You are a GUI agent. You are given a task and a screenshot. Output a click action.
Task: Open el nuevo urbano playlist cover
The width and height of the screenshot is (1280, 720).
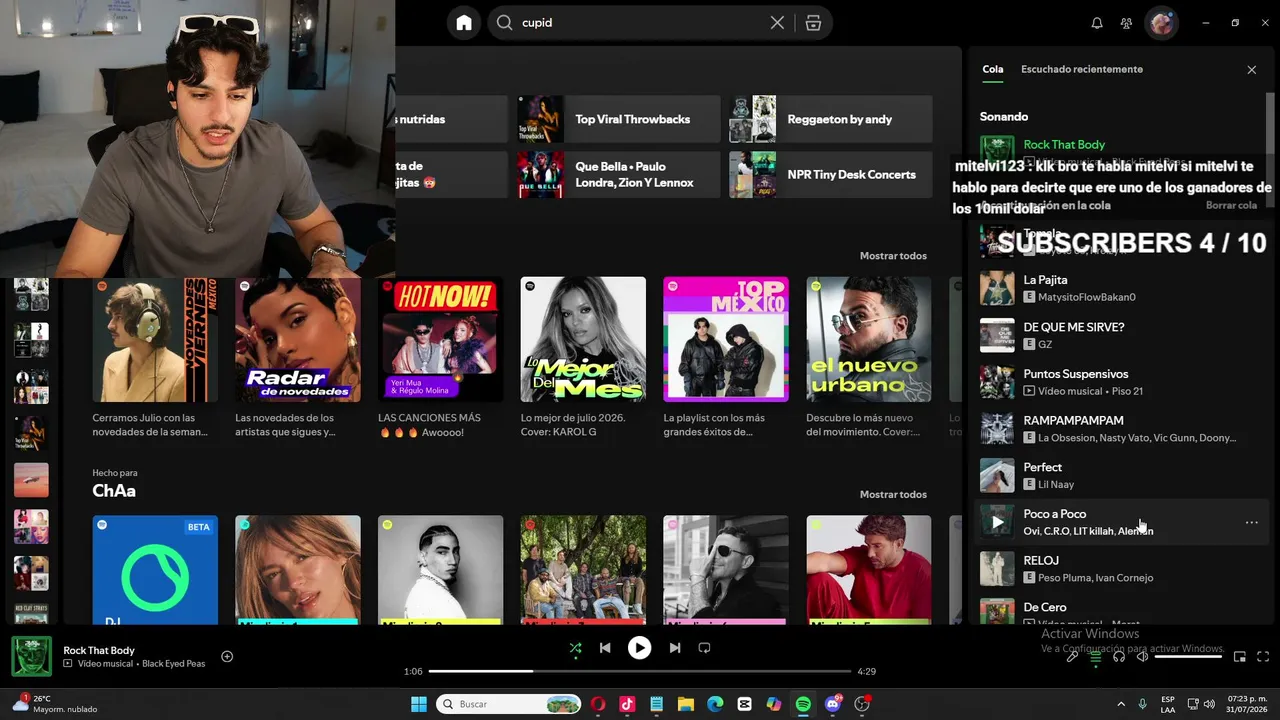869,339
